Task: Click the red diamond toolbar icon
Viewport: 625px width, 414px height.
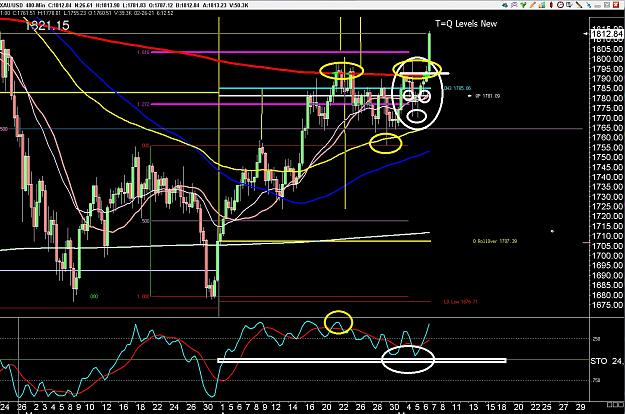Action: 551,5
